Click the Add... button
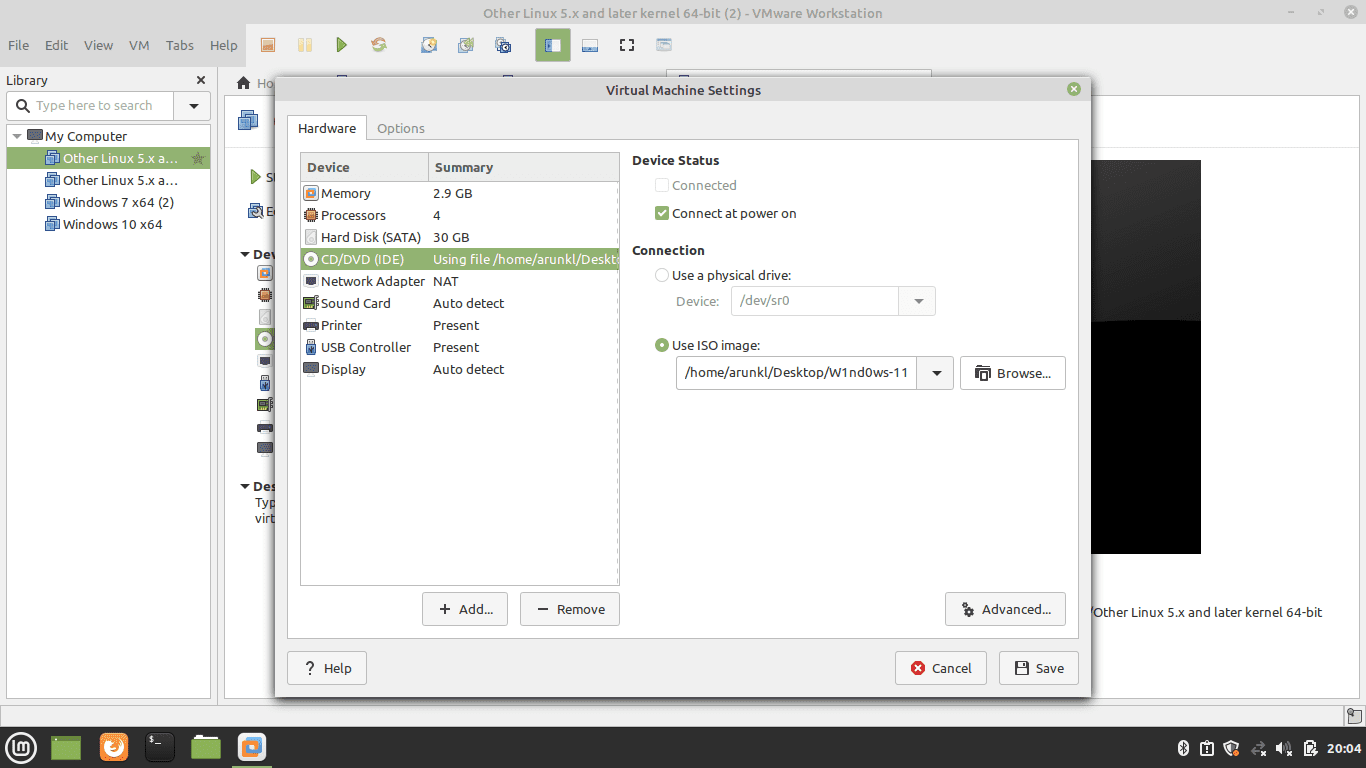 click(x=465, y=609)
